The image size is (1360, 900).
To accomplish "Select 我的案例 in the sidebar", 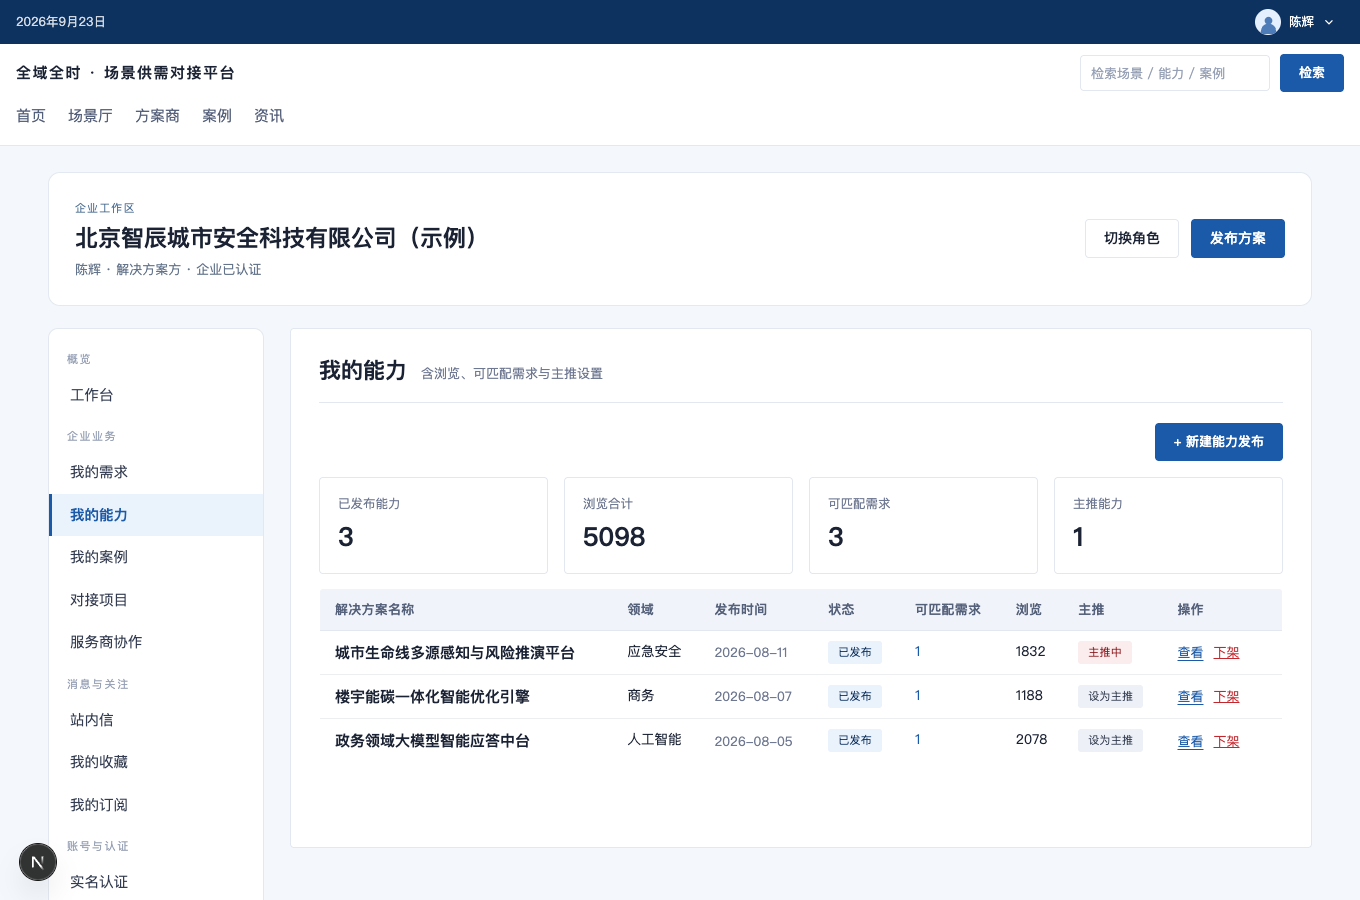I will coord(156,557).
